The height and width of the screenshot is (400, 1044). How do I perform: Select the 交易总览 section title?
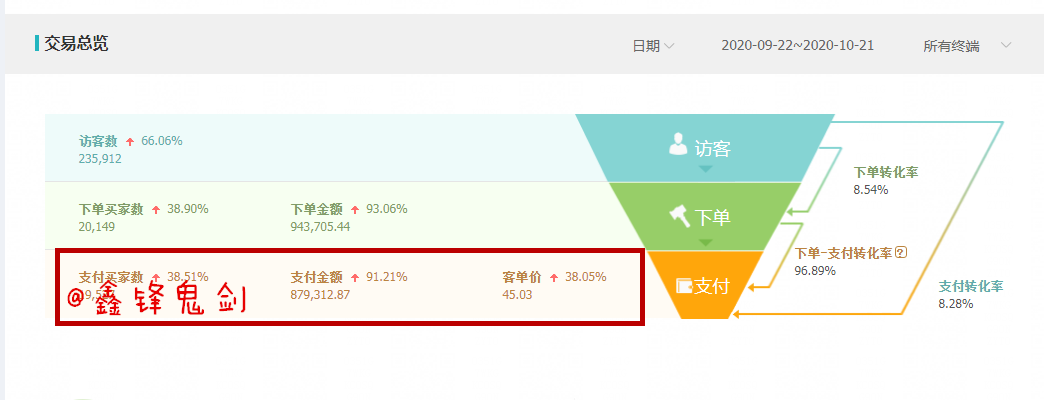click(x=76, y=44)
